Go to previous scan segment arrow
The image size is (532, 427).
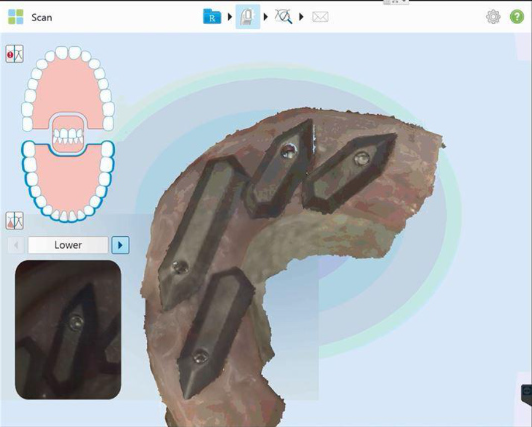[16, 245]
